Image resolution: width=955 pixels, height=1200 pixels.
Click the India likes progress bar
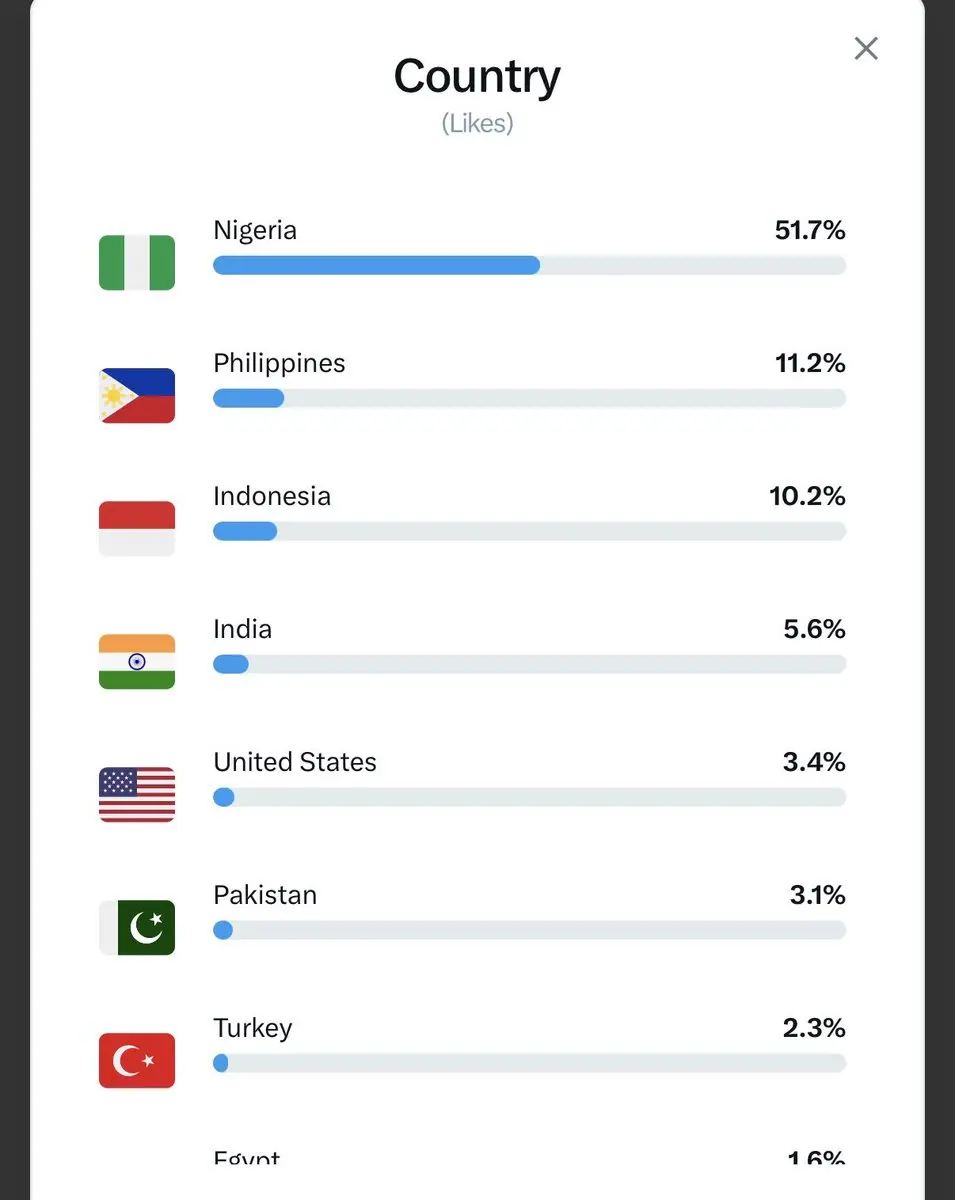(x=529, y=664)
